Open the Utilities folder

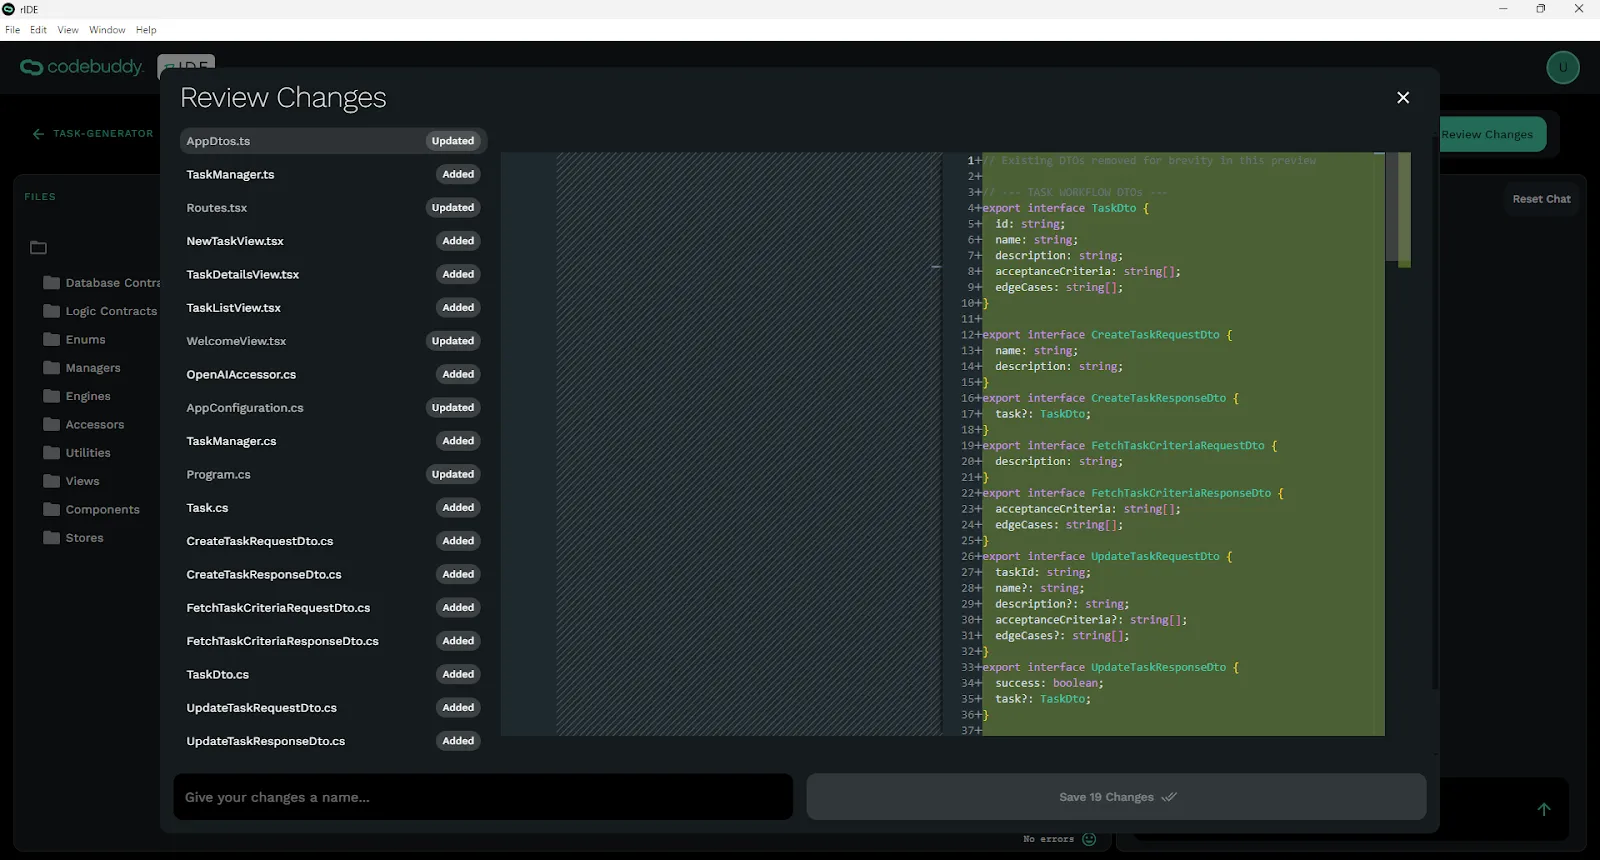(x=77, y=453)
